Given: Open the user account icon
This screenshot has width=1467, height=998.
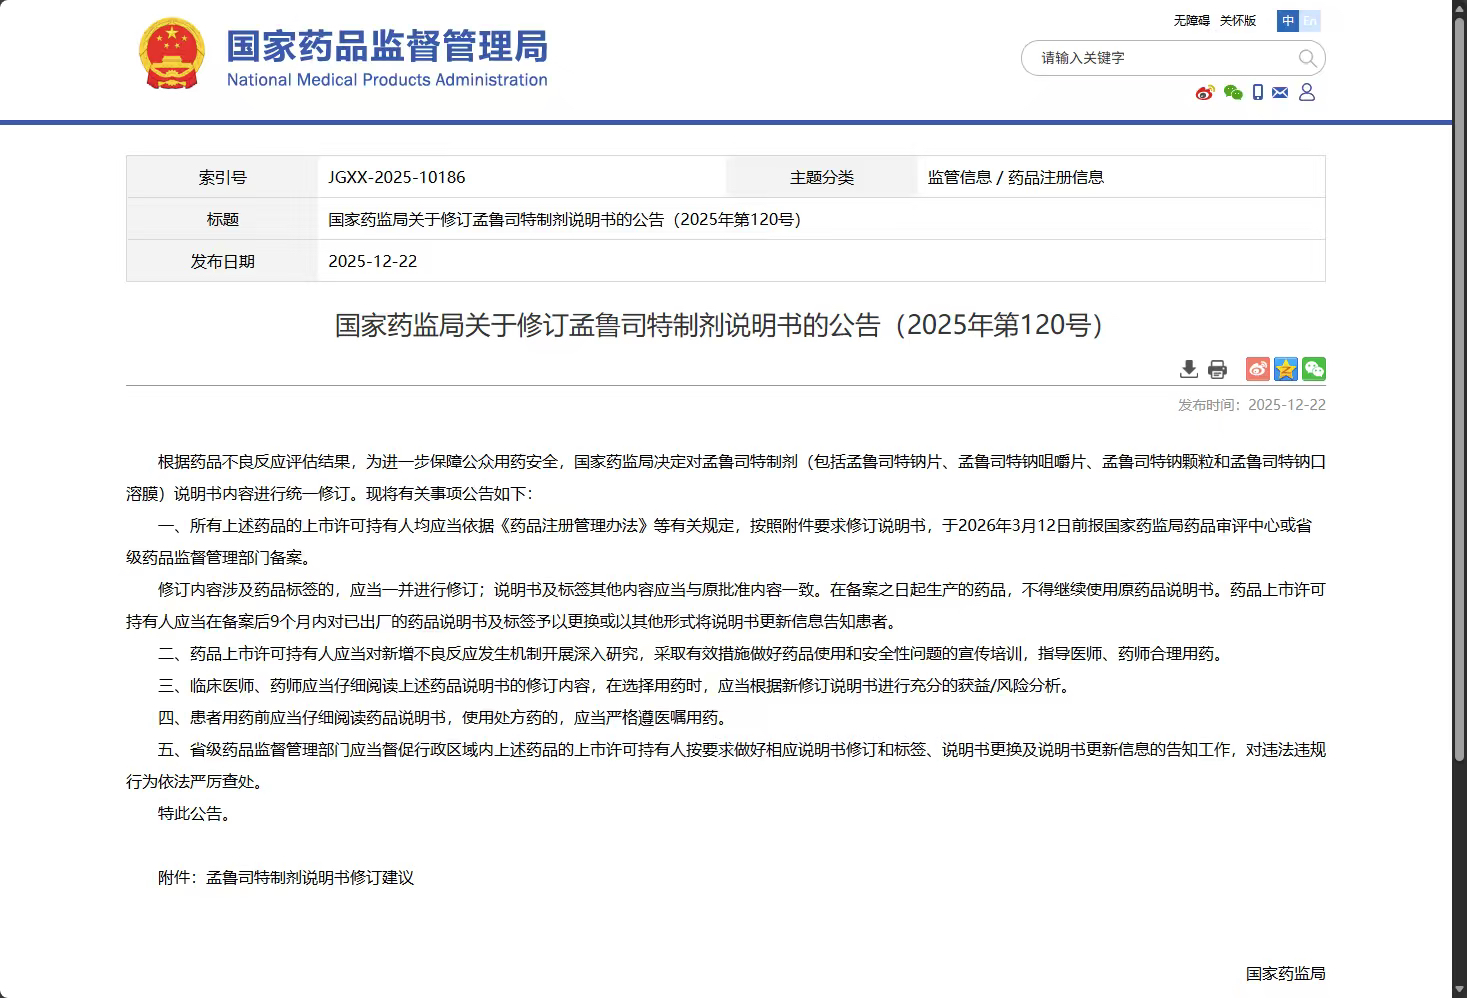Looking at the screenshot, I should coord(1307,93).
